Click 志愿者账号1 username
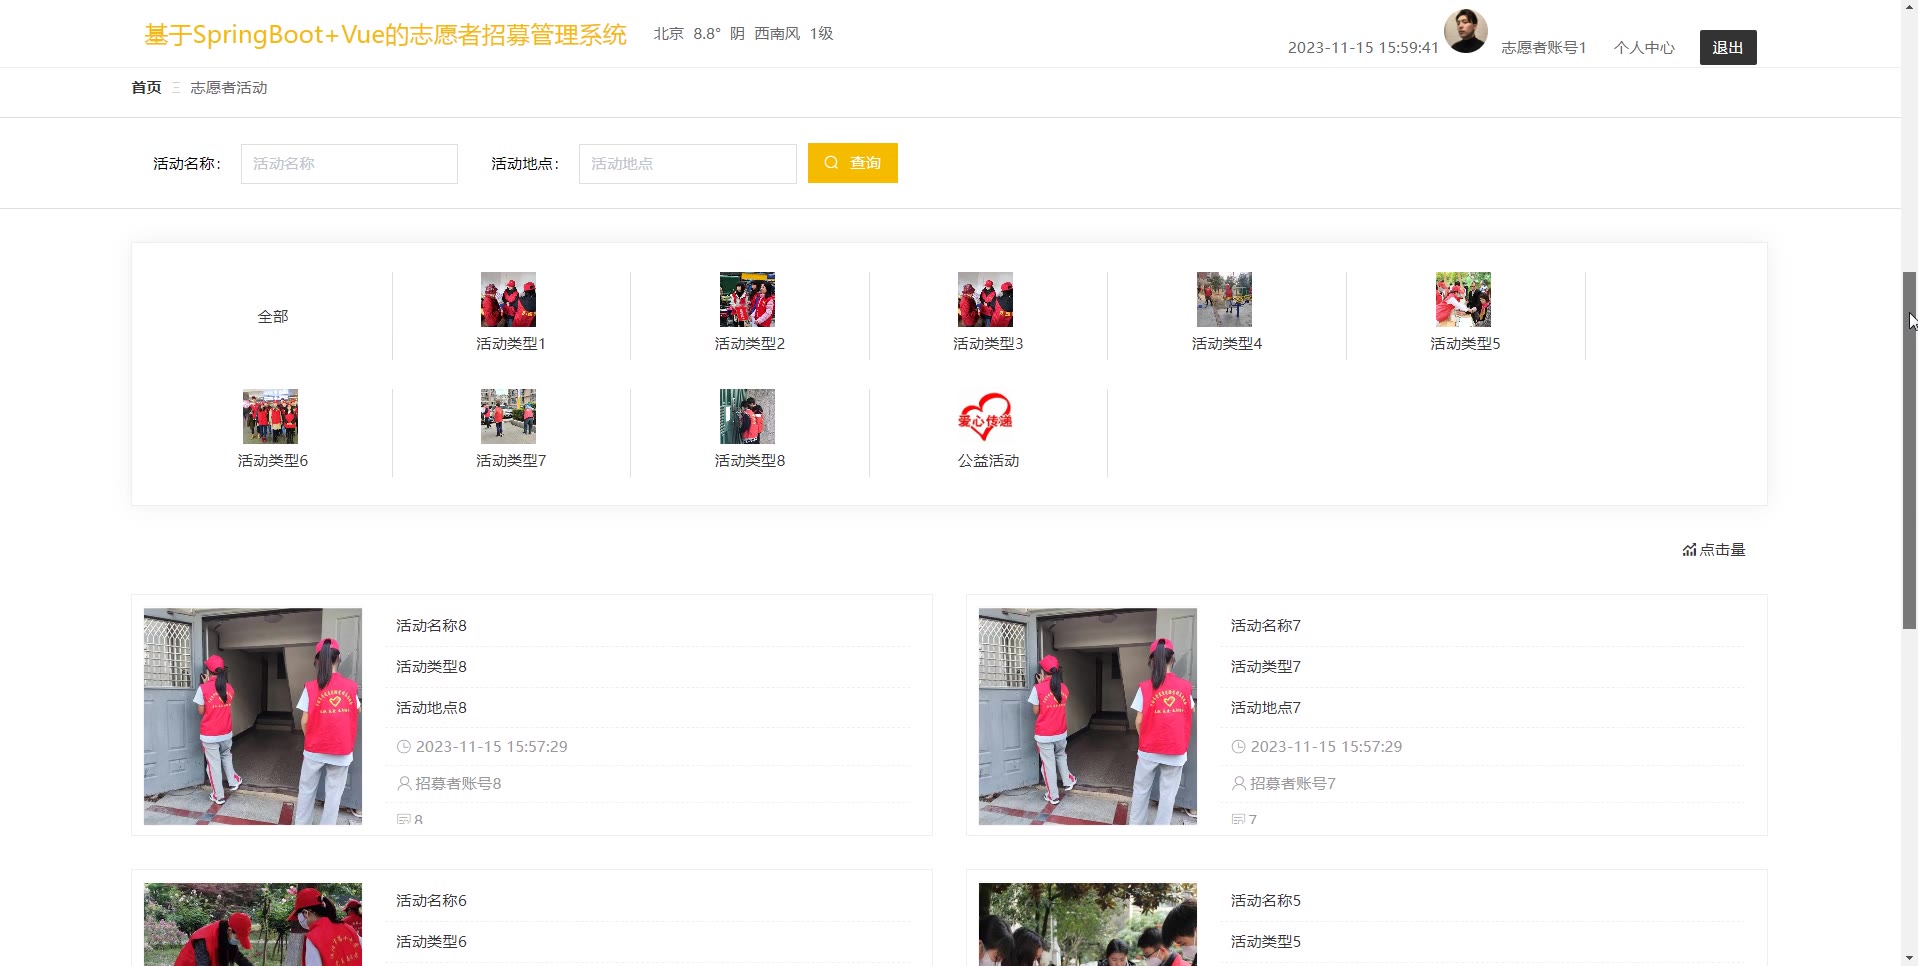This screenshot has height=966, width=1918. coord(1544,48)
